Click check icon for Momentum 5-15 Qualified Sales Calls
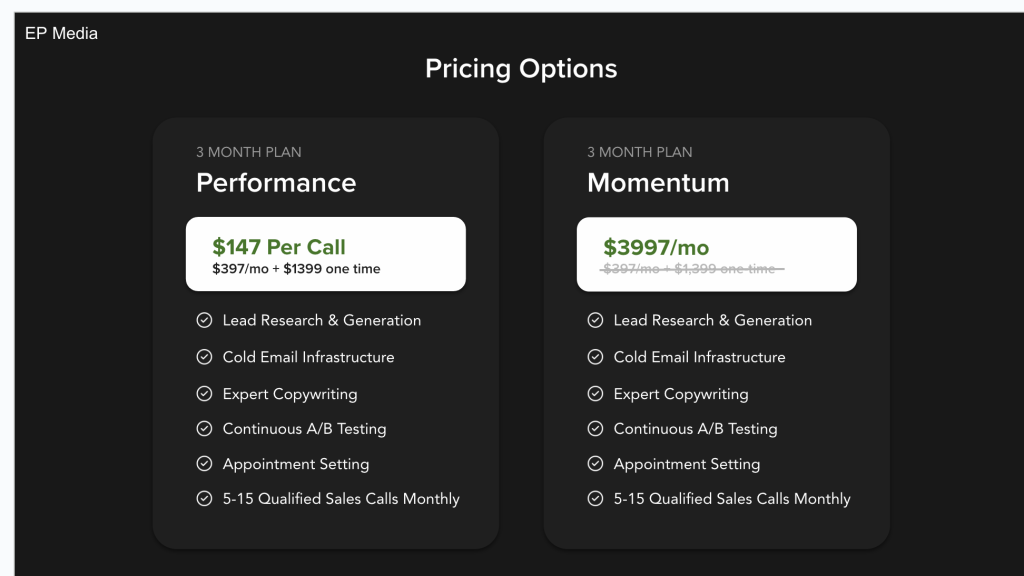Image resolution: width=1024 pixels, height=576 pixels. point(595,498)
